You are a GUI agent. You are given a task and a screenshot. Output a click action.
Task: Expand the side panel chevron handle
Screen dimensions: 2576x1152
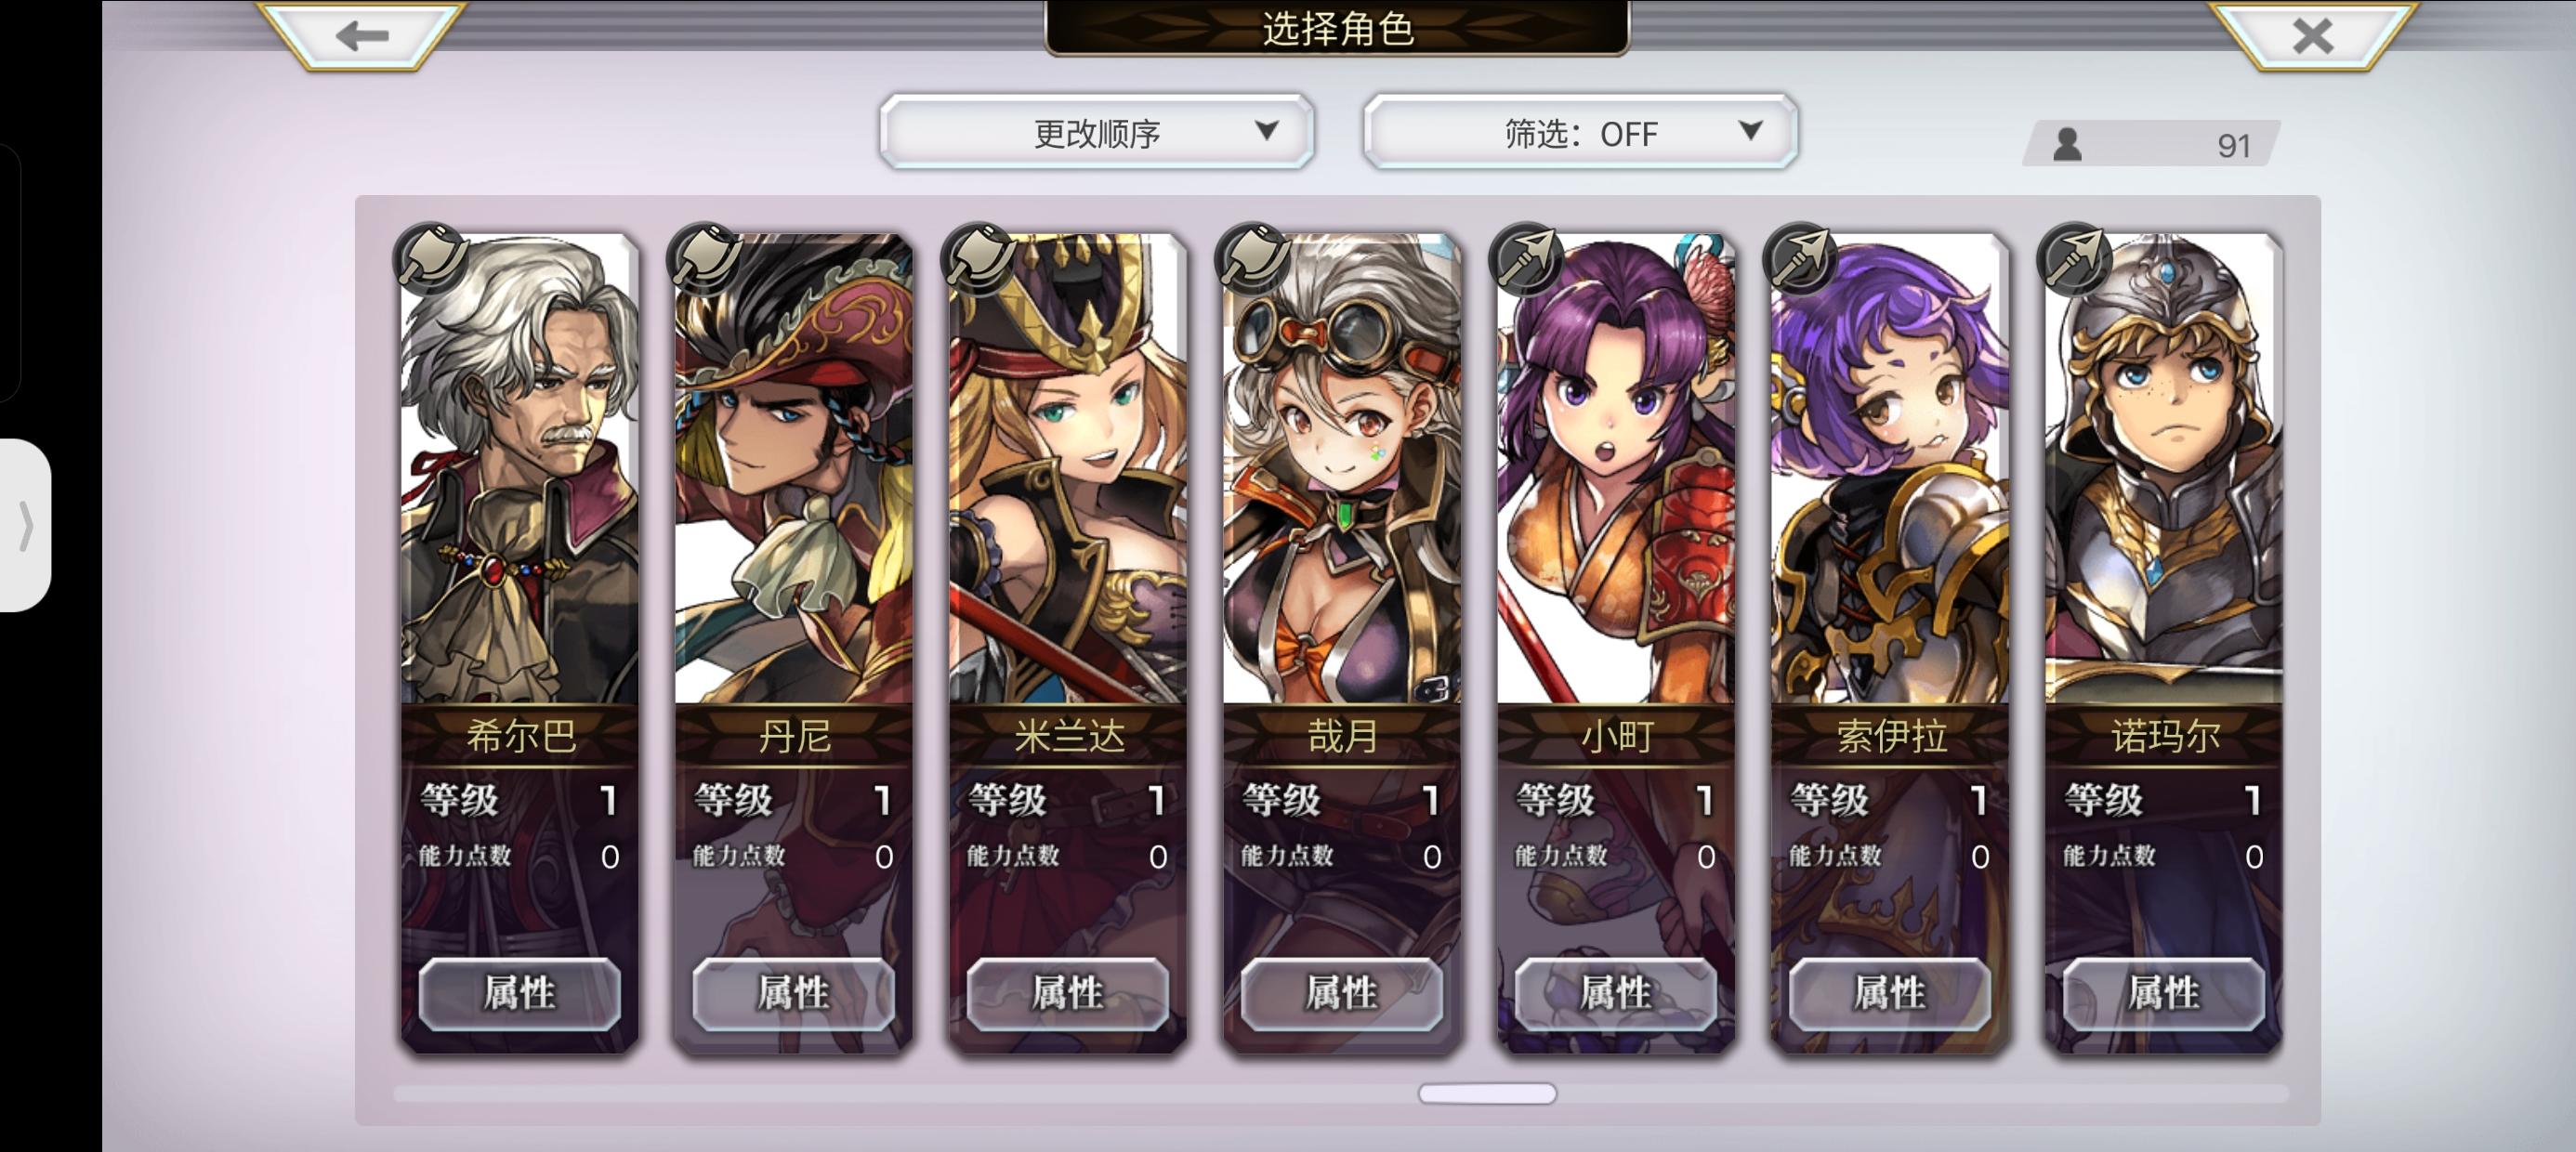[x=25, y=525]
